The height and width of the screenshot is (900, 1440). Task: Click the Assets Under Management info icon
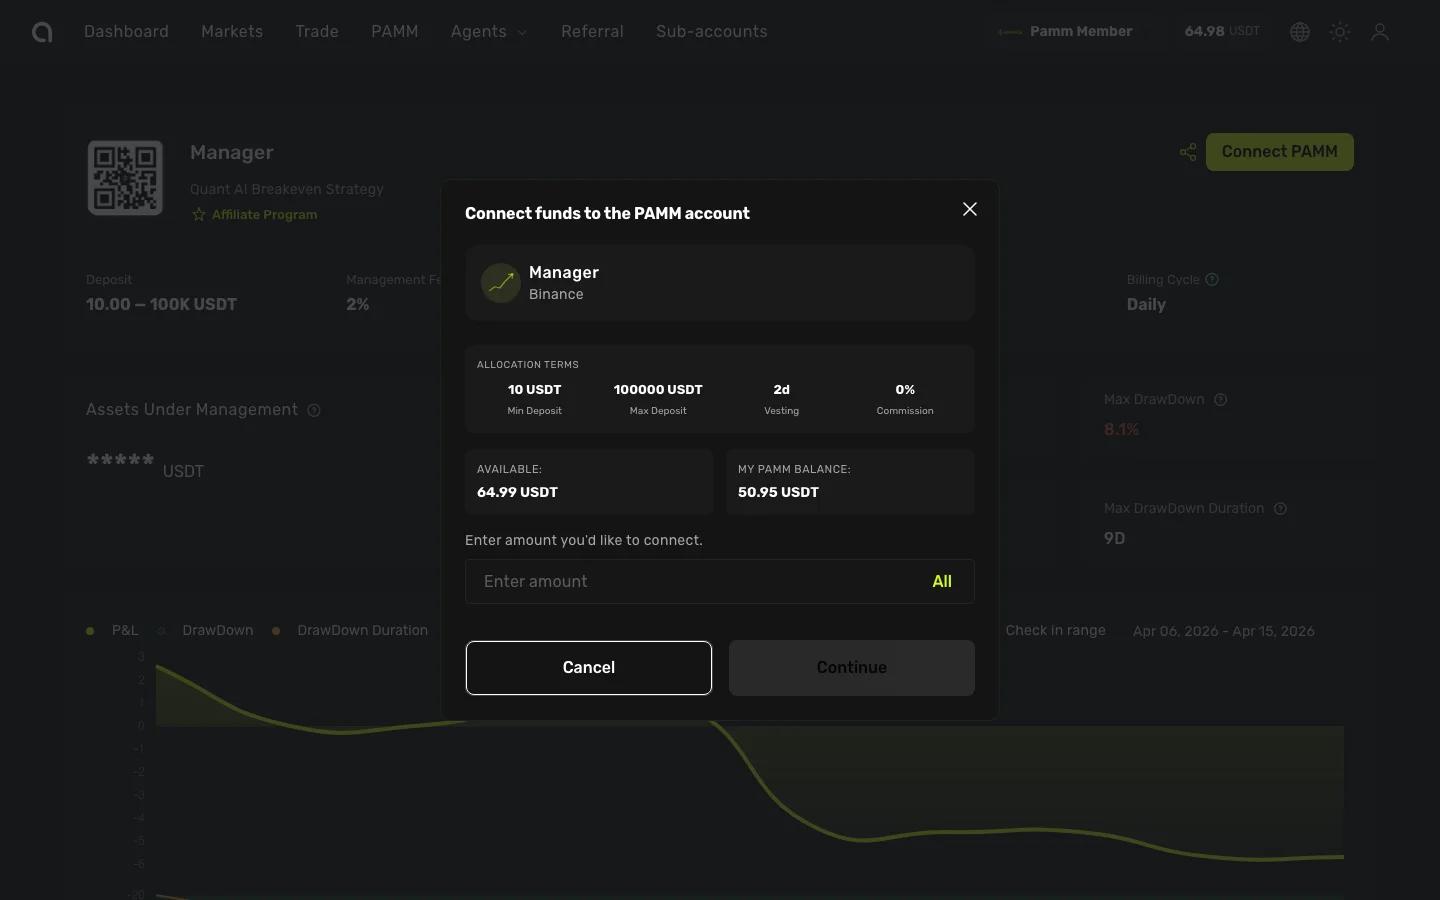[x=314, y=411]
